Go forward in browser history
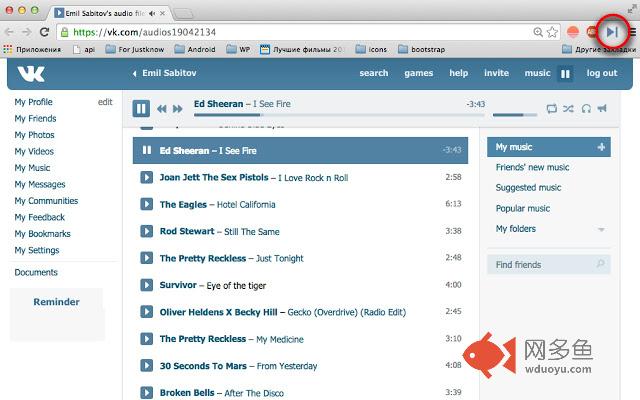 click(27, 32)
